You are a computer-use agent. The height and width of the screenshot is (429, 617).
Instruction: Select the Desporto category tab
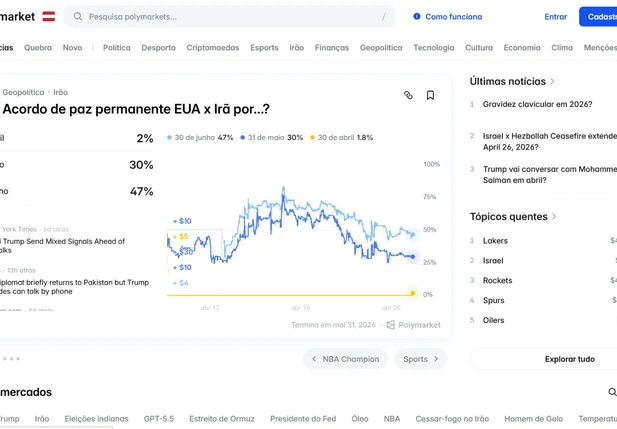point(159,48)
